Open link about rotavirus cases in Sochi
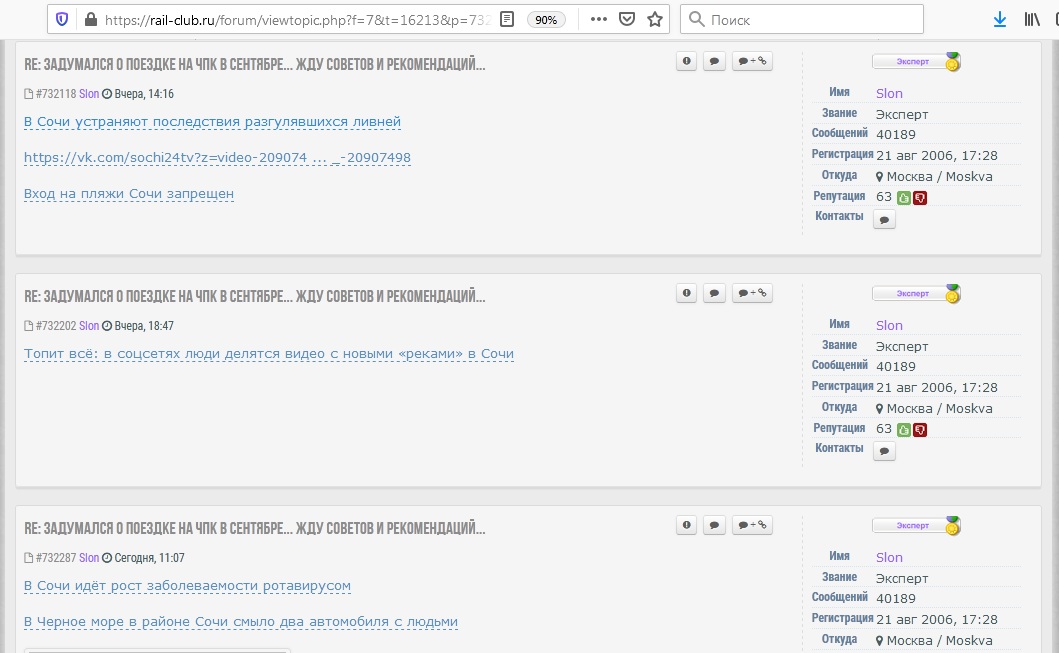Viewport: 1059px width, 653px height. click(187, 586)
